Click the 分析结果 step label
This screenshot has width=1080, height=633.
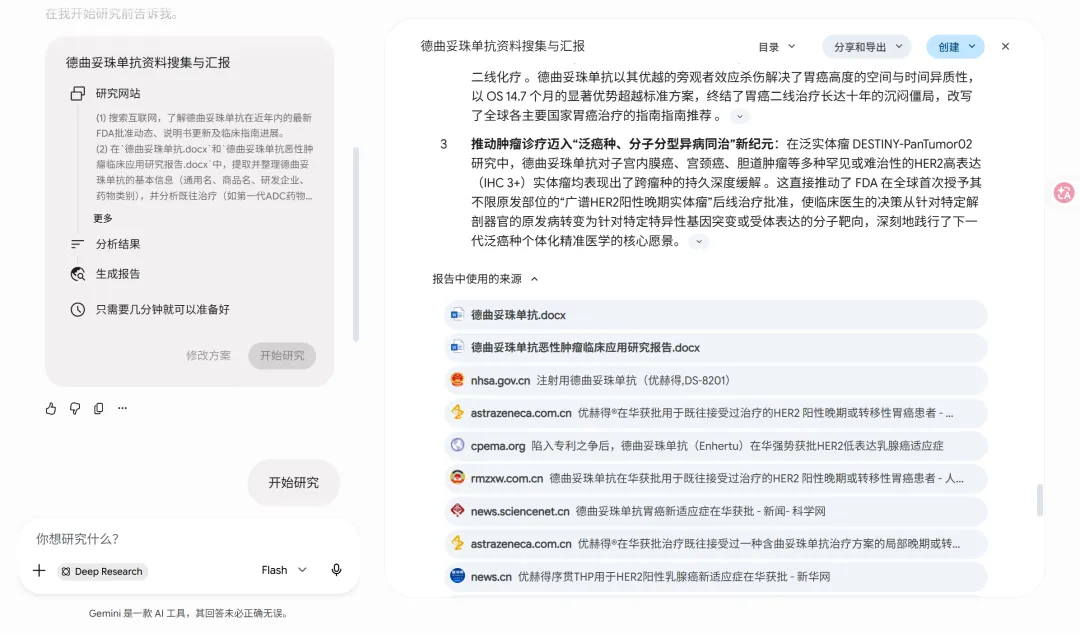[x=118, y=244]
